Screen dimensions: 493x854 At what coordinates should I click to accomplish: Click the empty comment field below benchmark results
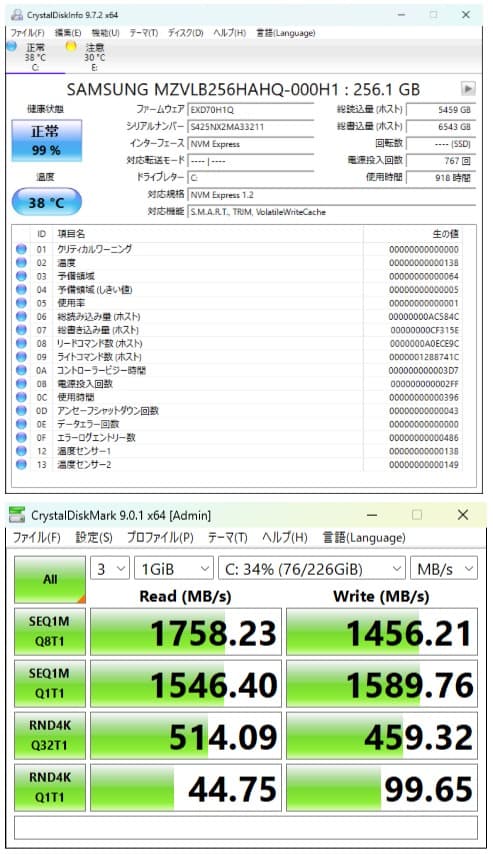coord(246,827)
